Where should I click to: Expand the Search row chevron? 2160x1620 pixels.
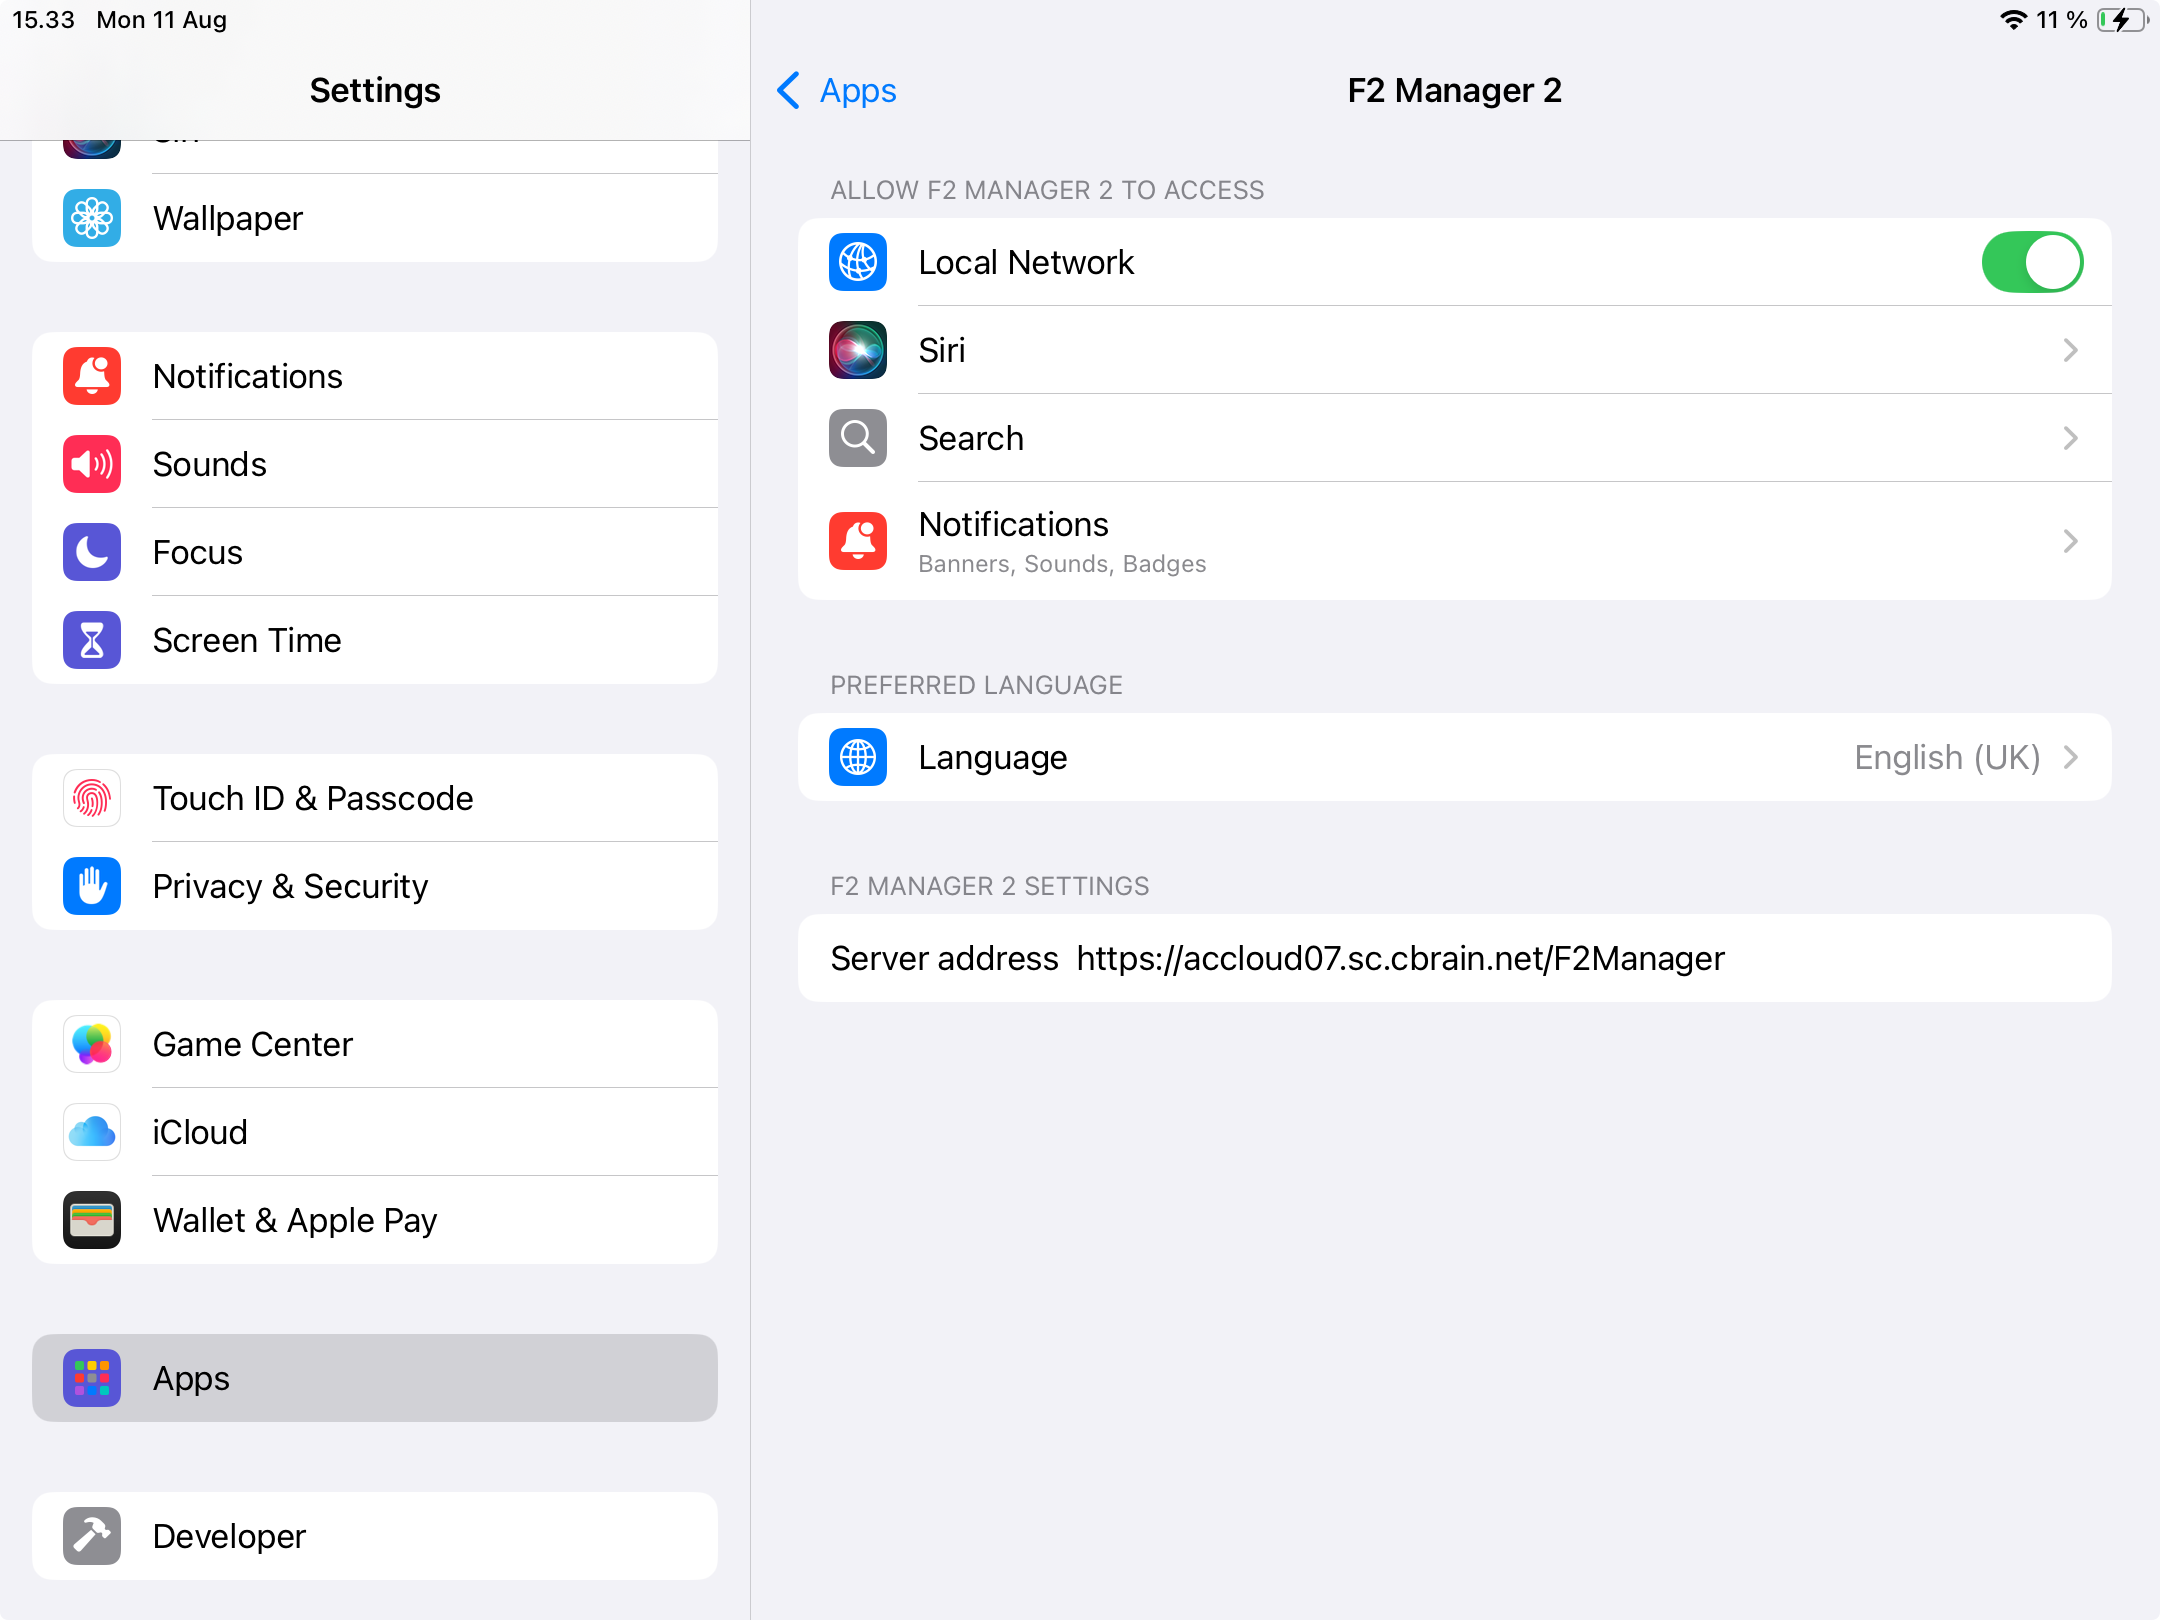pyautogui.click(x=2070, y=438)
